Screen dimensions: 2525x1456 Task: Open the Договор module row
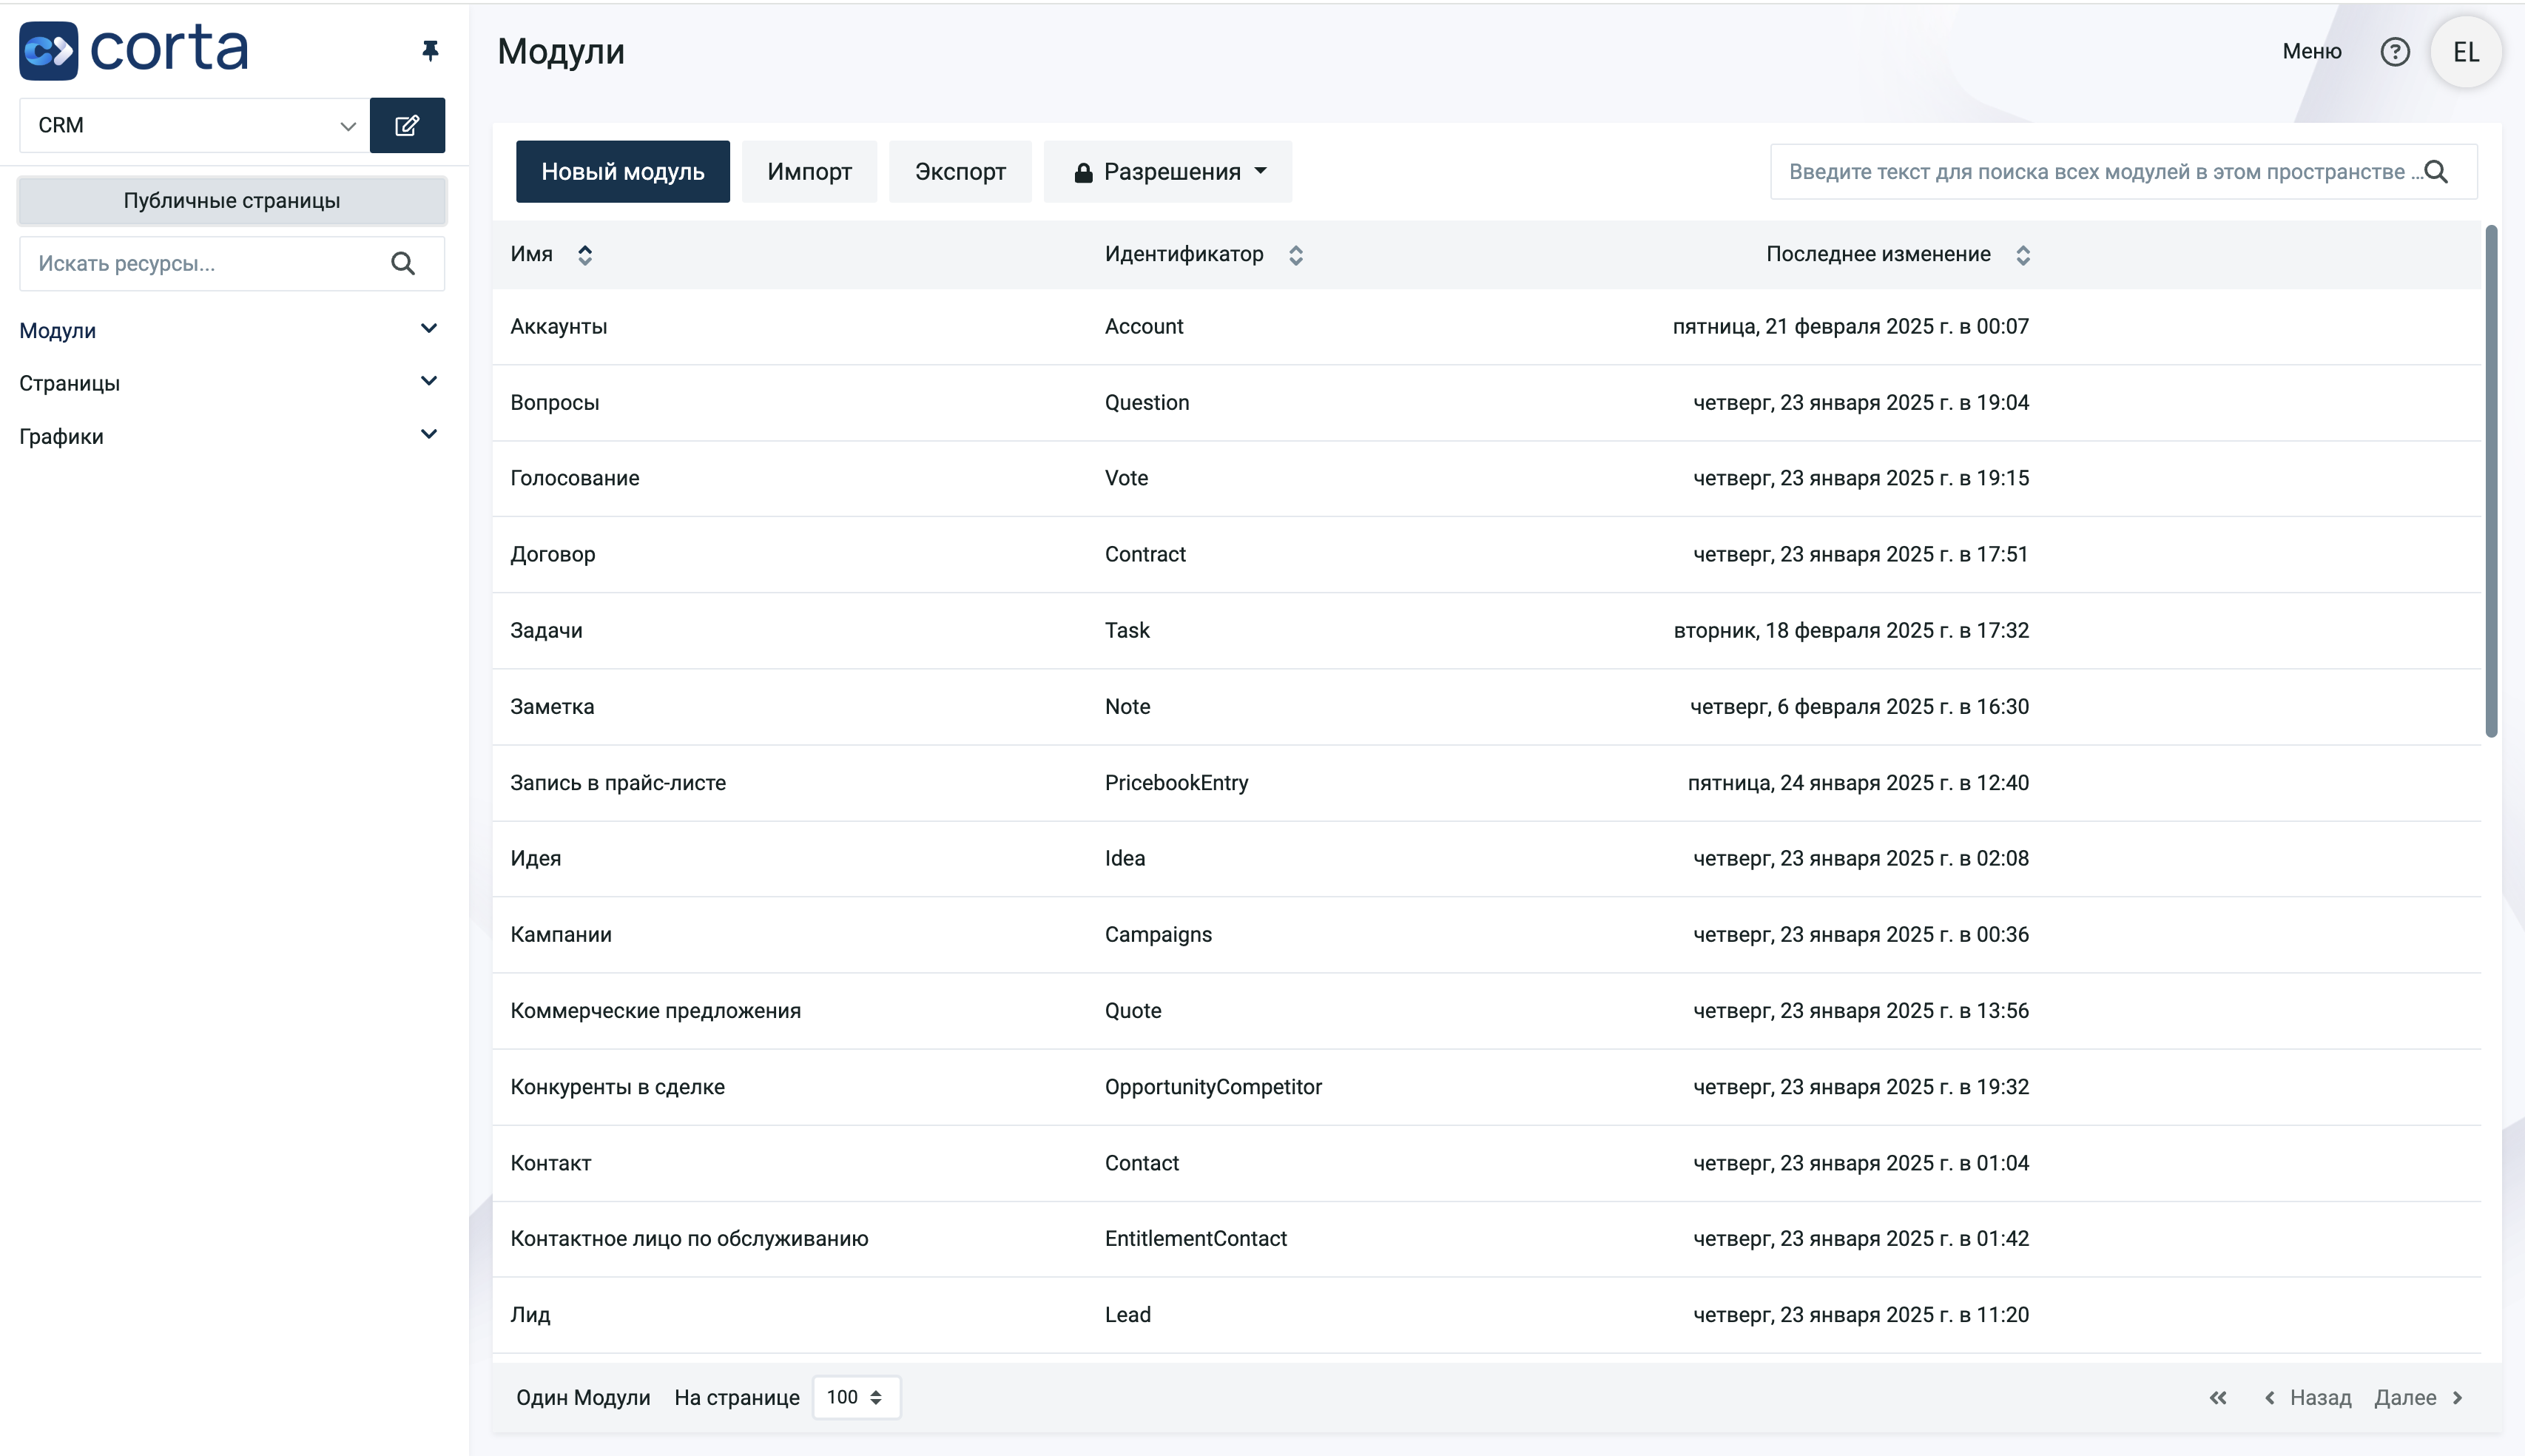pos(1486,555)
